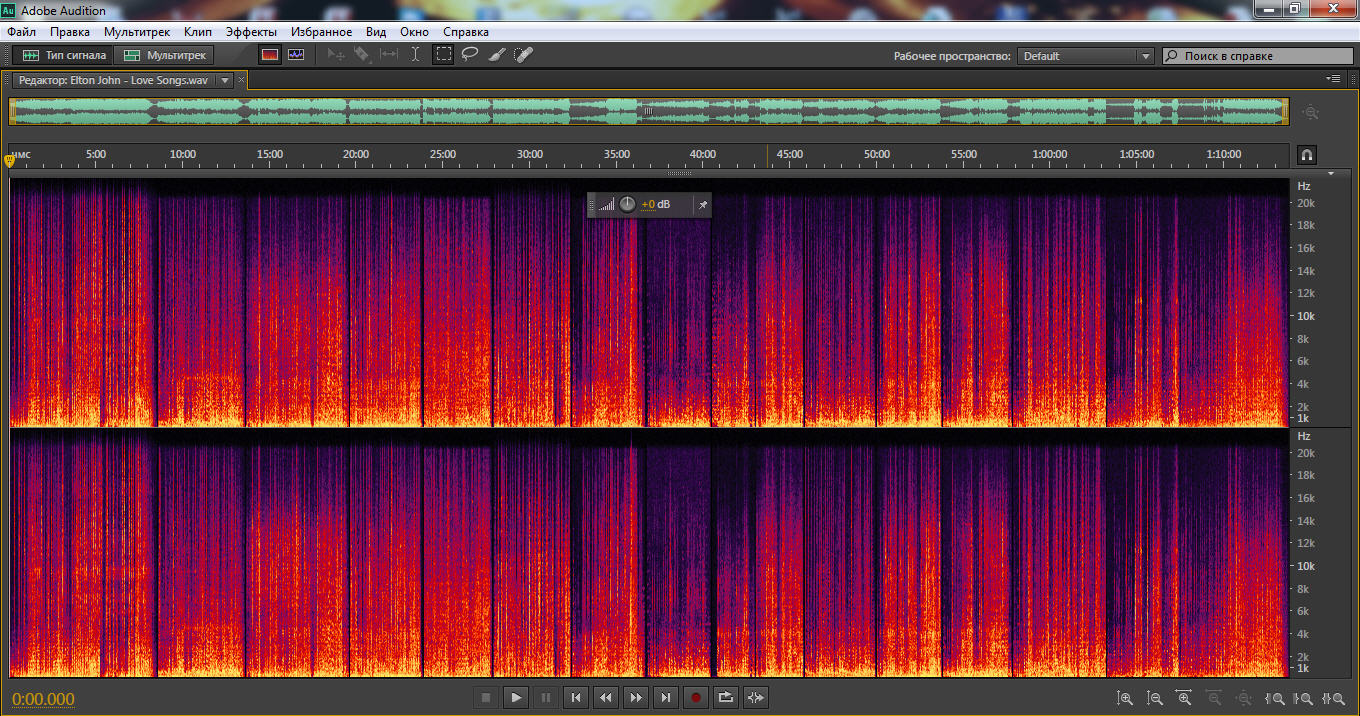Zoom in amplitude icon at bottom right
The image size is (1360, 716).
1125,698
